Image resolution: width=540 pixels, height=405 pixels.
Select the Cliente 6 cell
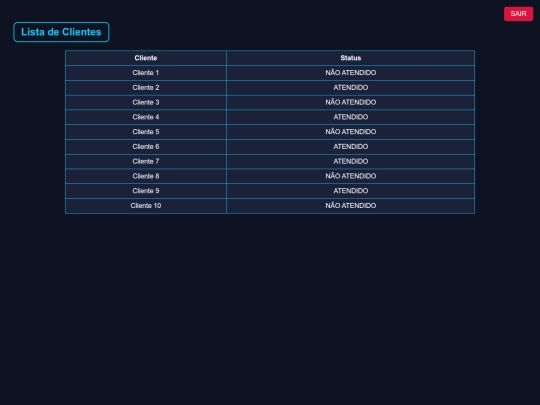[146, 147]
